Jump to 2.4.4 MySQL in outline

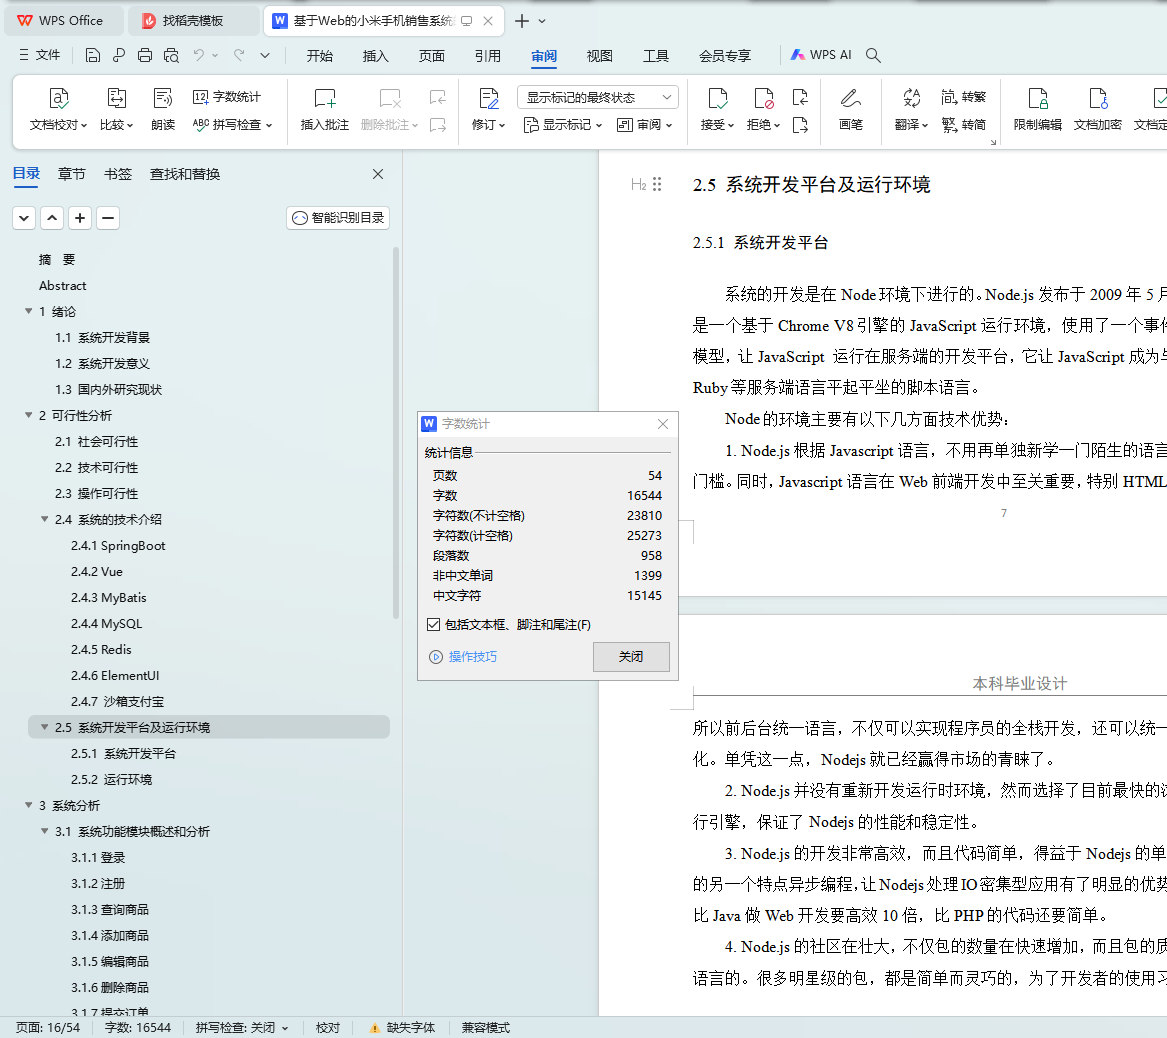pos(106,624)
